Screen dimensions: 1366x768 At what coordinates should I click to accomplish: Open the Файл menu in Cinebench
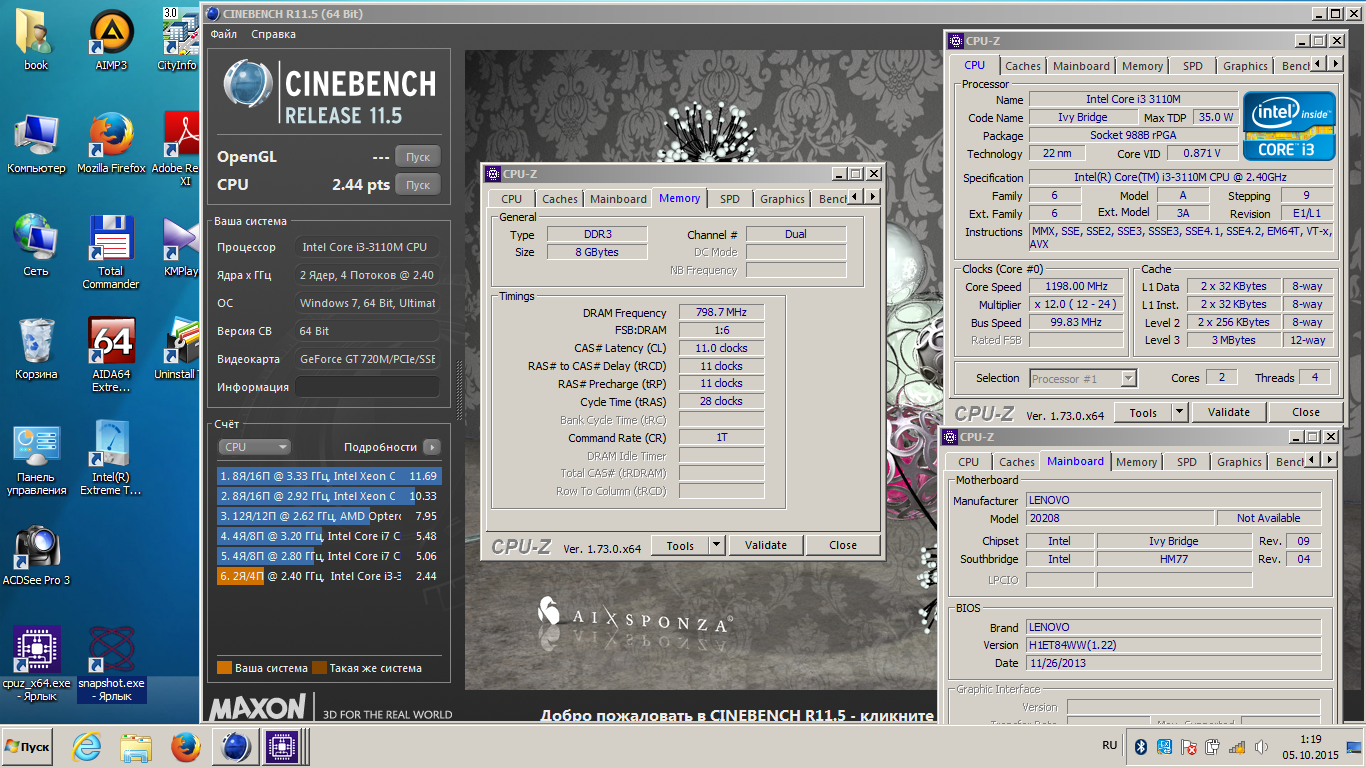coord(224,34)
